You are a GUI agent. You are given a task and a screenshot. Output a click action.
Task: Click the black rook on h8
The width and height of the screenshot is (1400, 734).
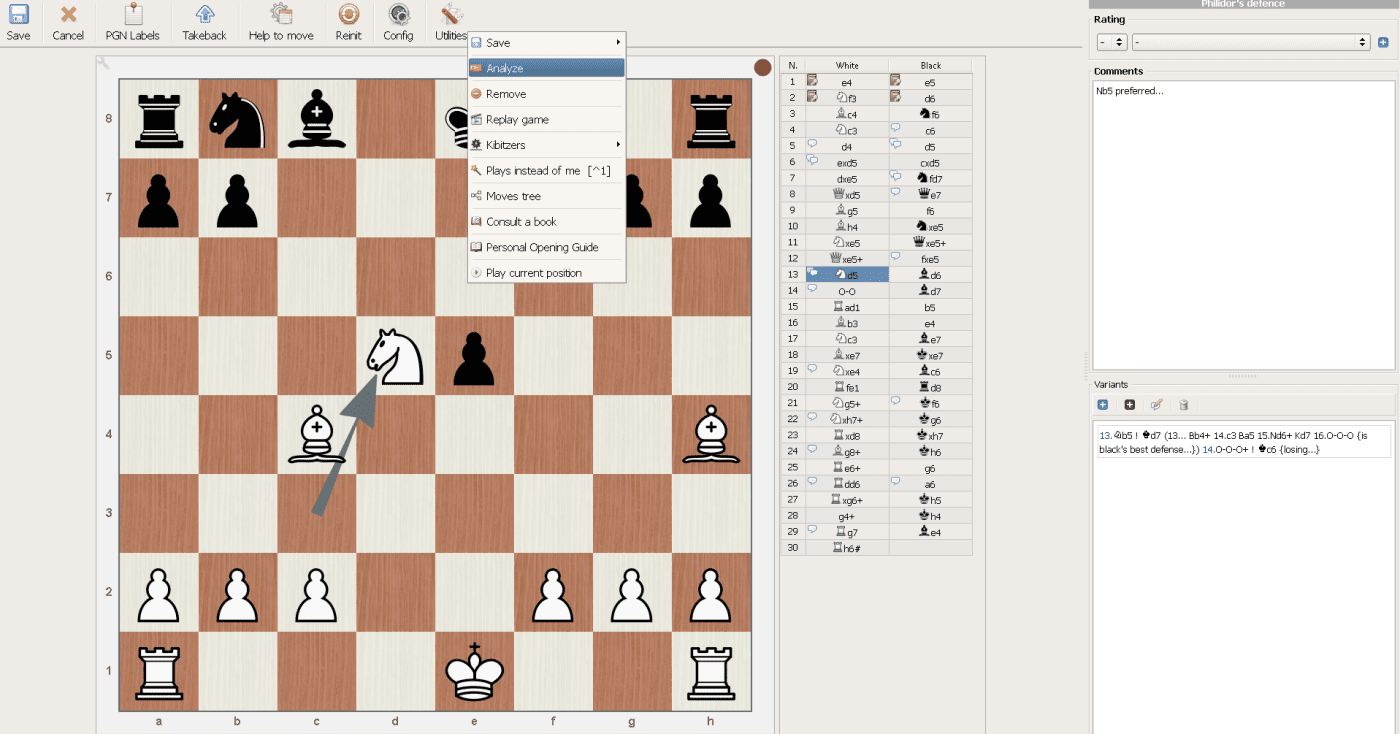[711, 119]
